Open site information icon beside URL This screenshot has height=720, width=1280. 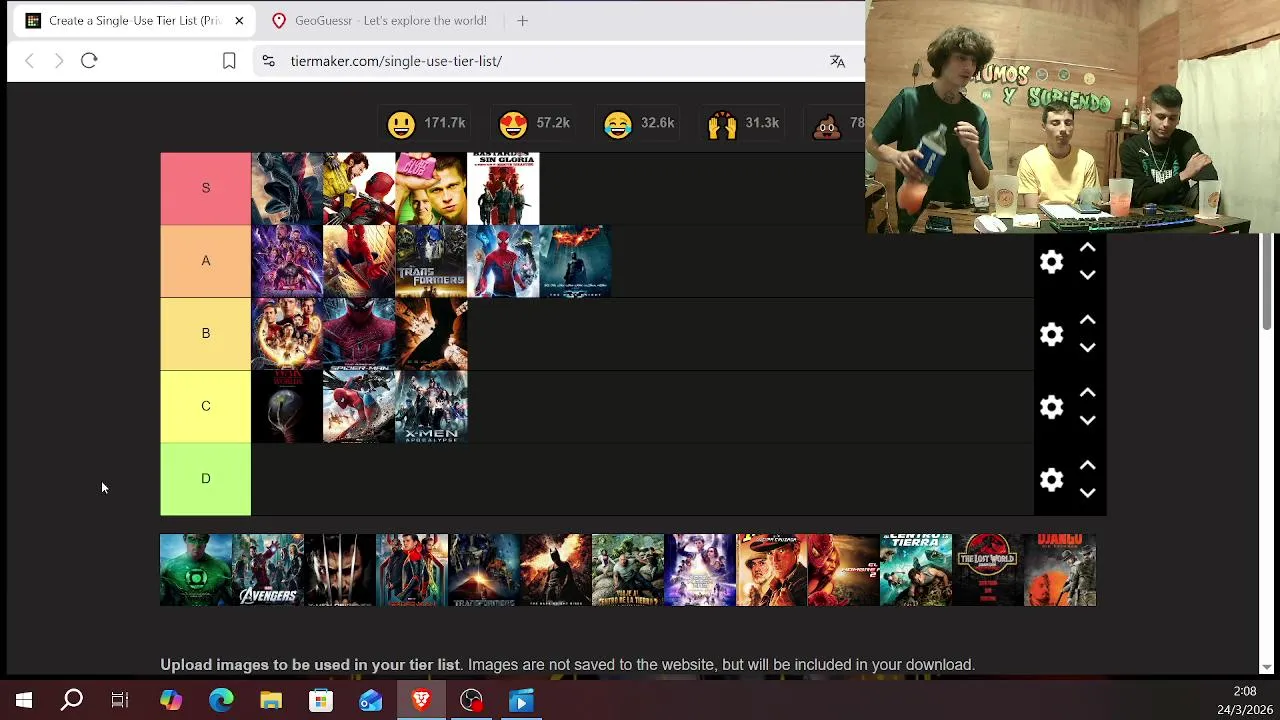tap(268, 61)
